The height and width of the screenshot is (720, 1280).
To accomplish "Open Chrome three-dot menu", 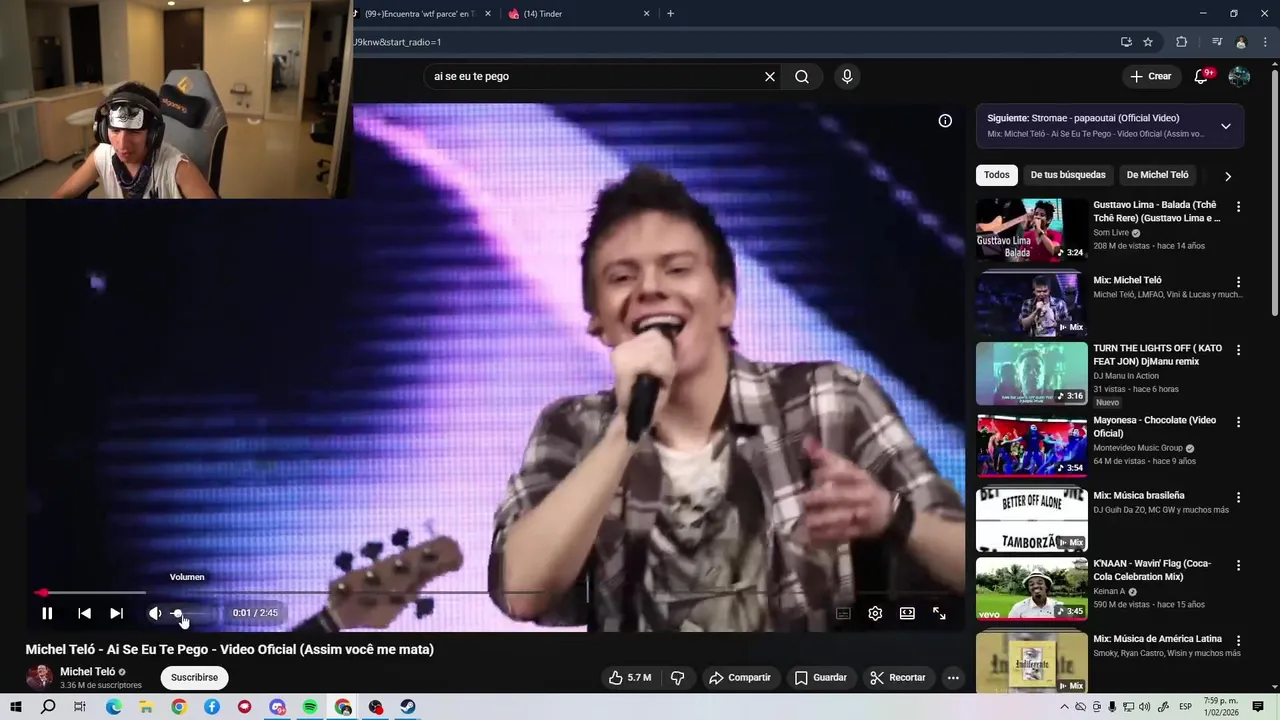I will (1265, 42).
